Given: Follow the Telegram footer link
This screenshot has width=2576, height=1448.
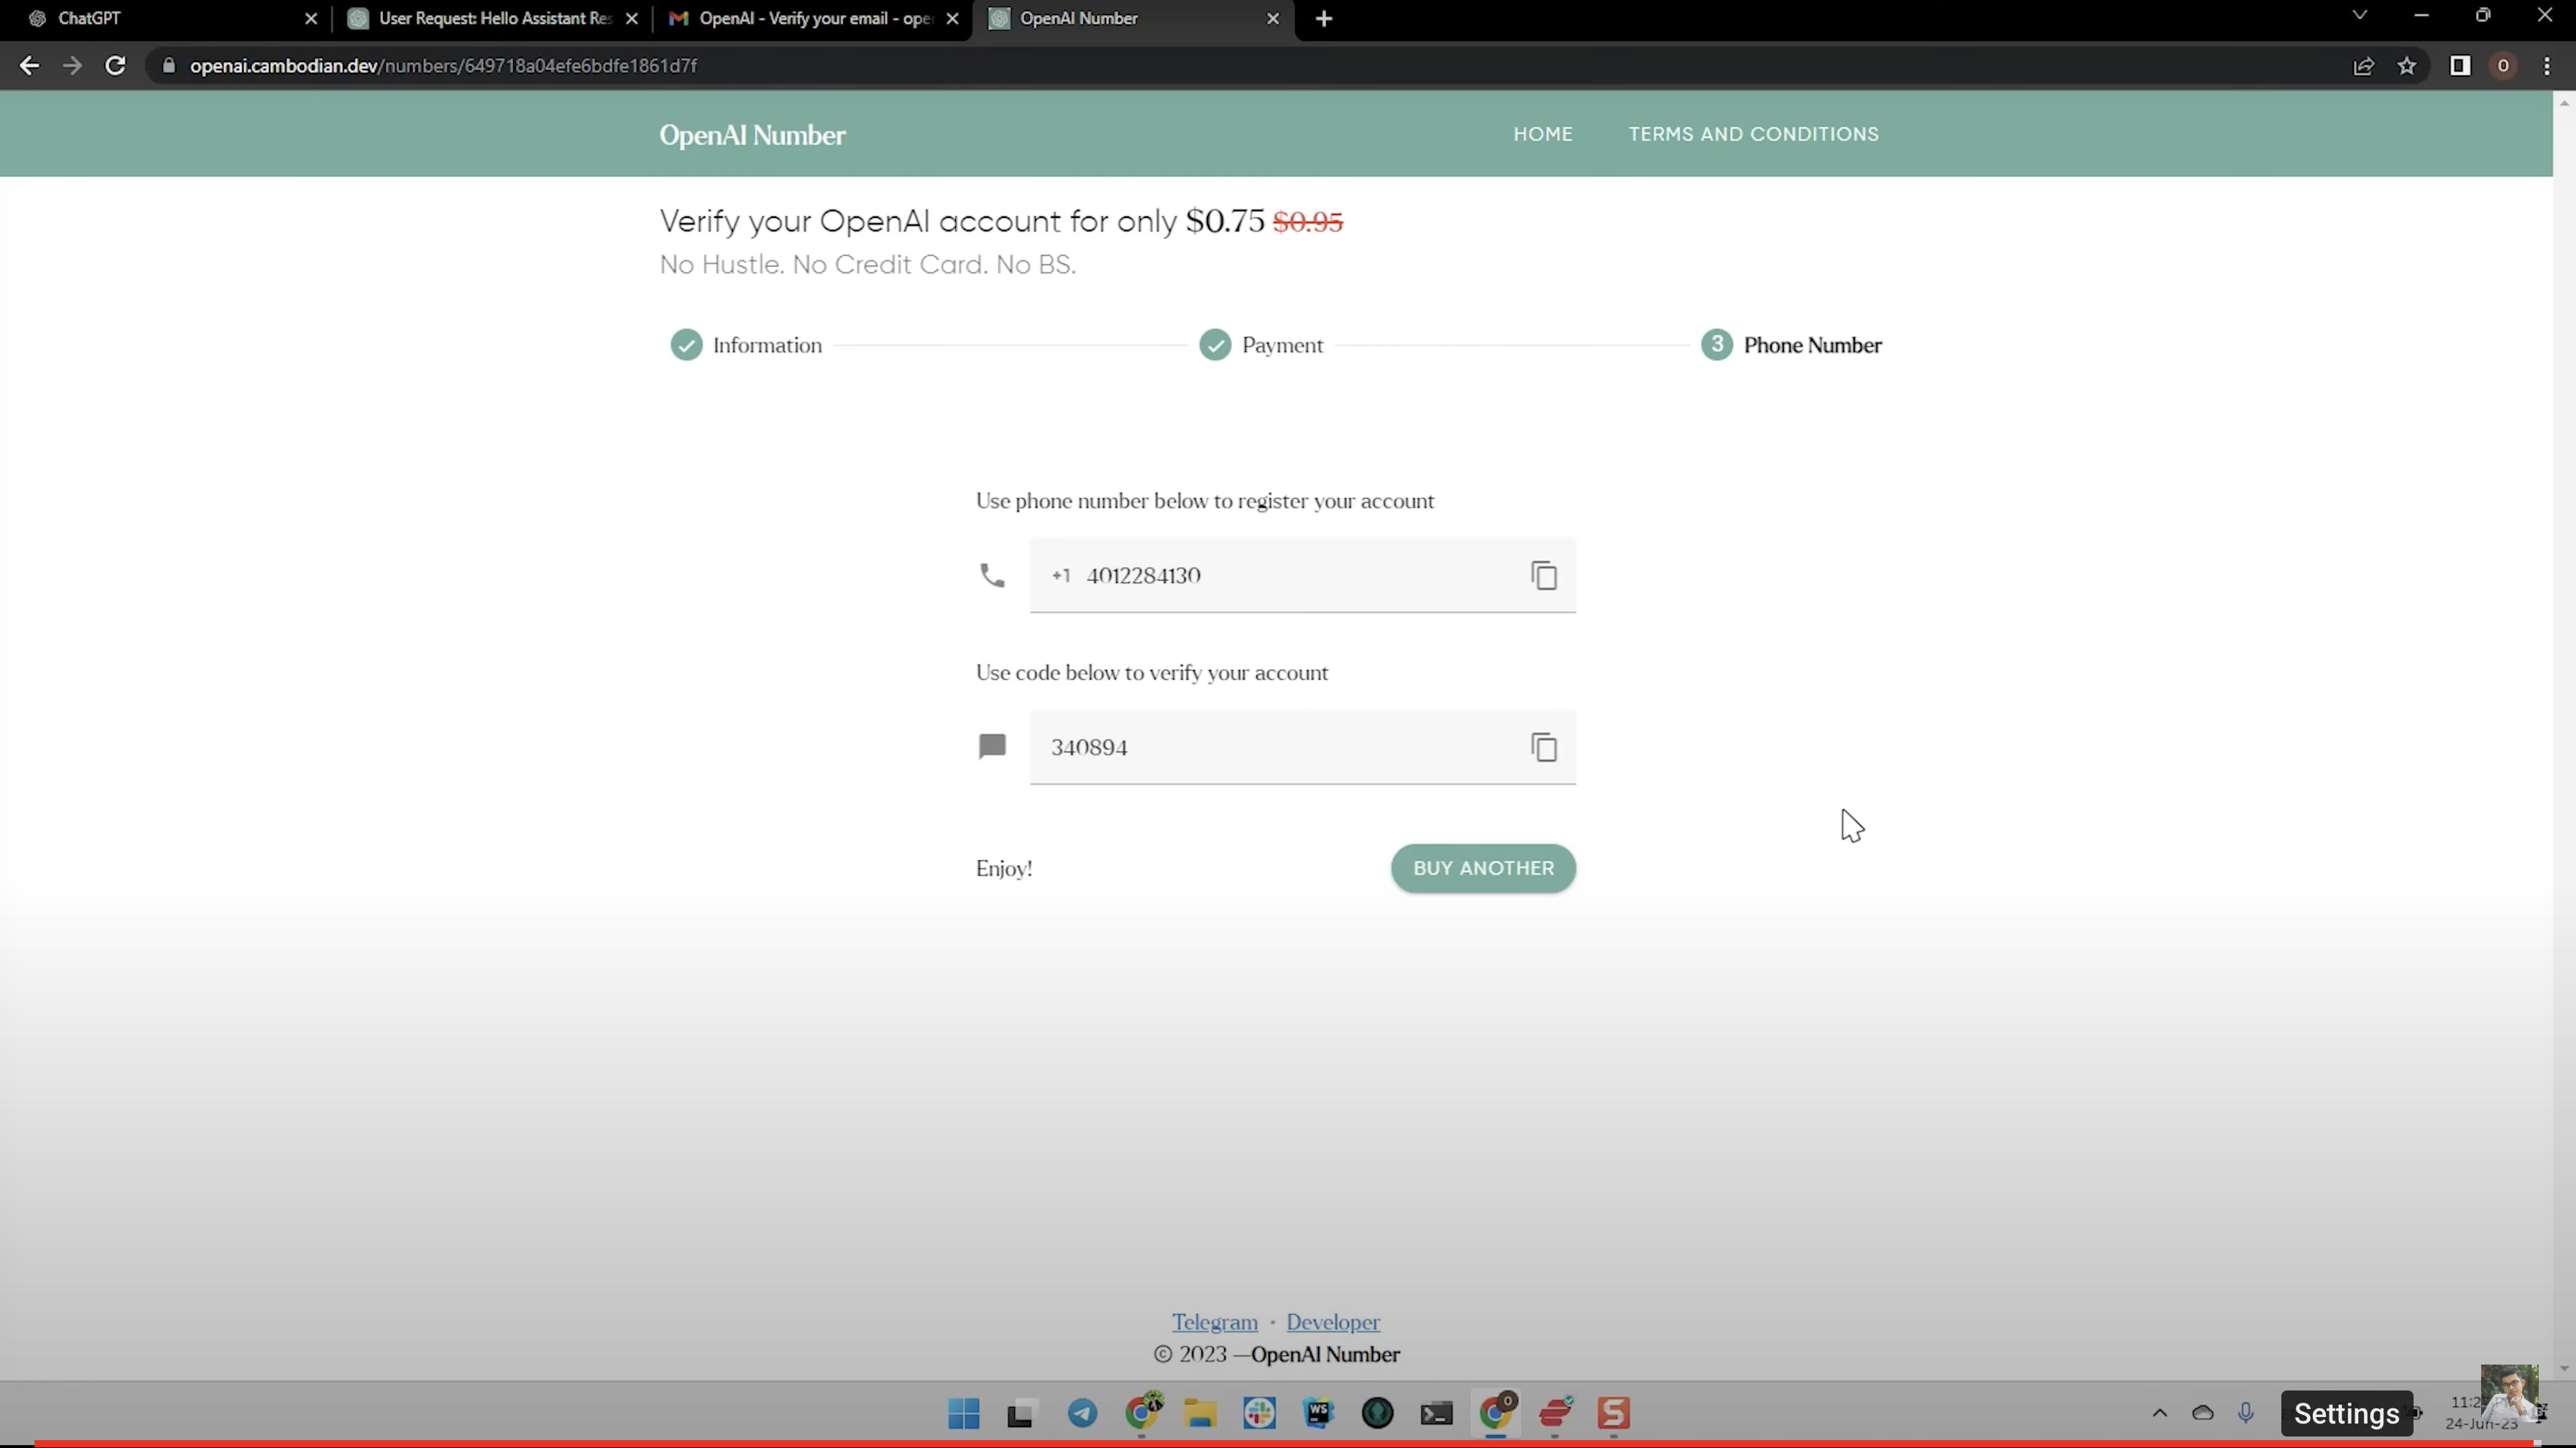Looking at the screenshot, I should (1214, 1322).
